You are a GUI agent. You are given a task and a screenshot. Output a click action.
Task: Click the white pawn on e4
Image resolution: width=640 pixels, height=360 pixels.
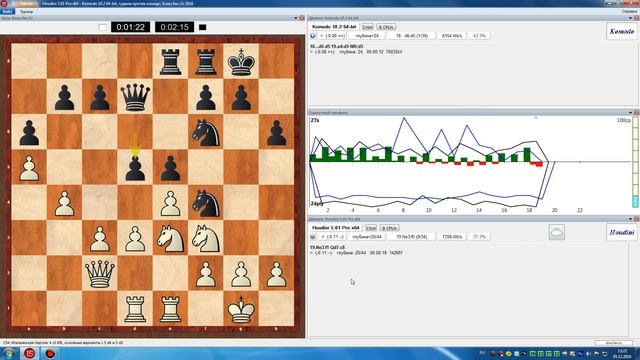click(x=170, y=203)
